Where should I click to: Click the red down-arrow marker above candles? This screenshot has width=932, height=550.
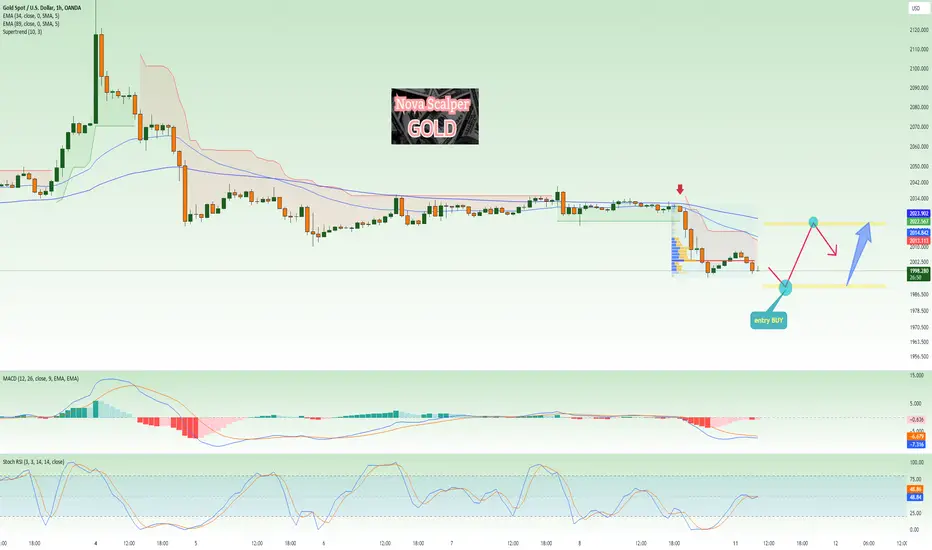[x=680, y=189]
